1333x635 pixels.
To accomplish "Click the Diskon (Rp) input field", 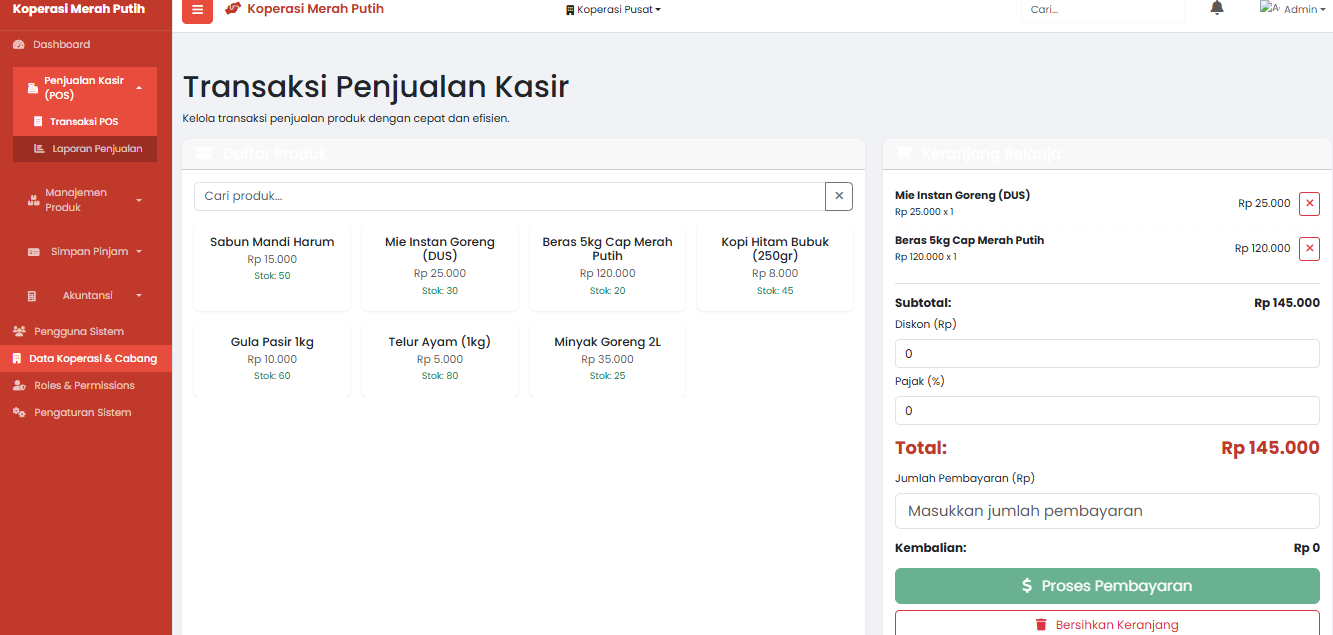I will (x=1107, y=354).
